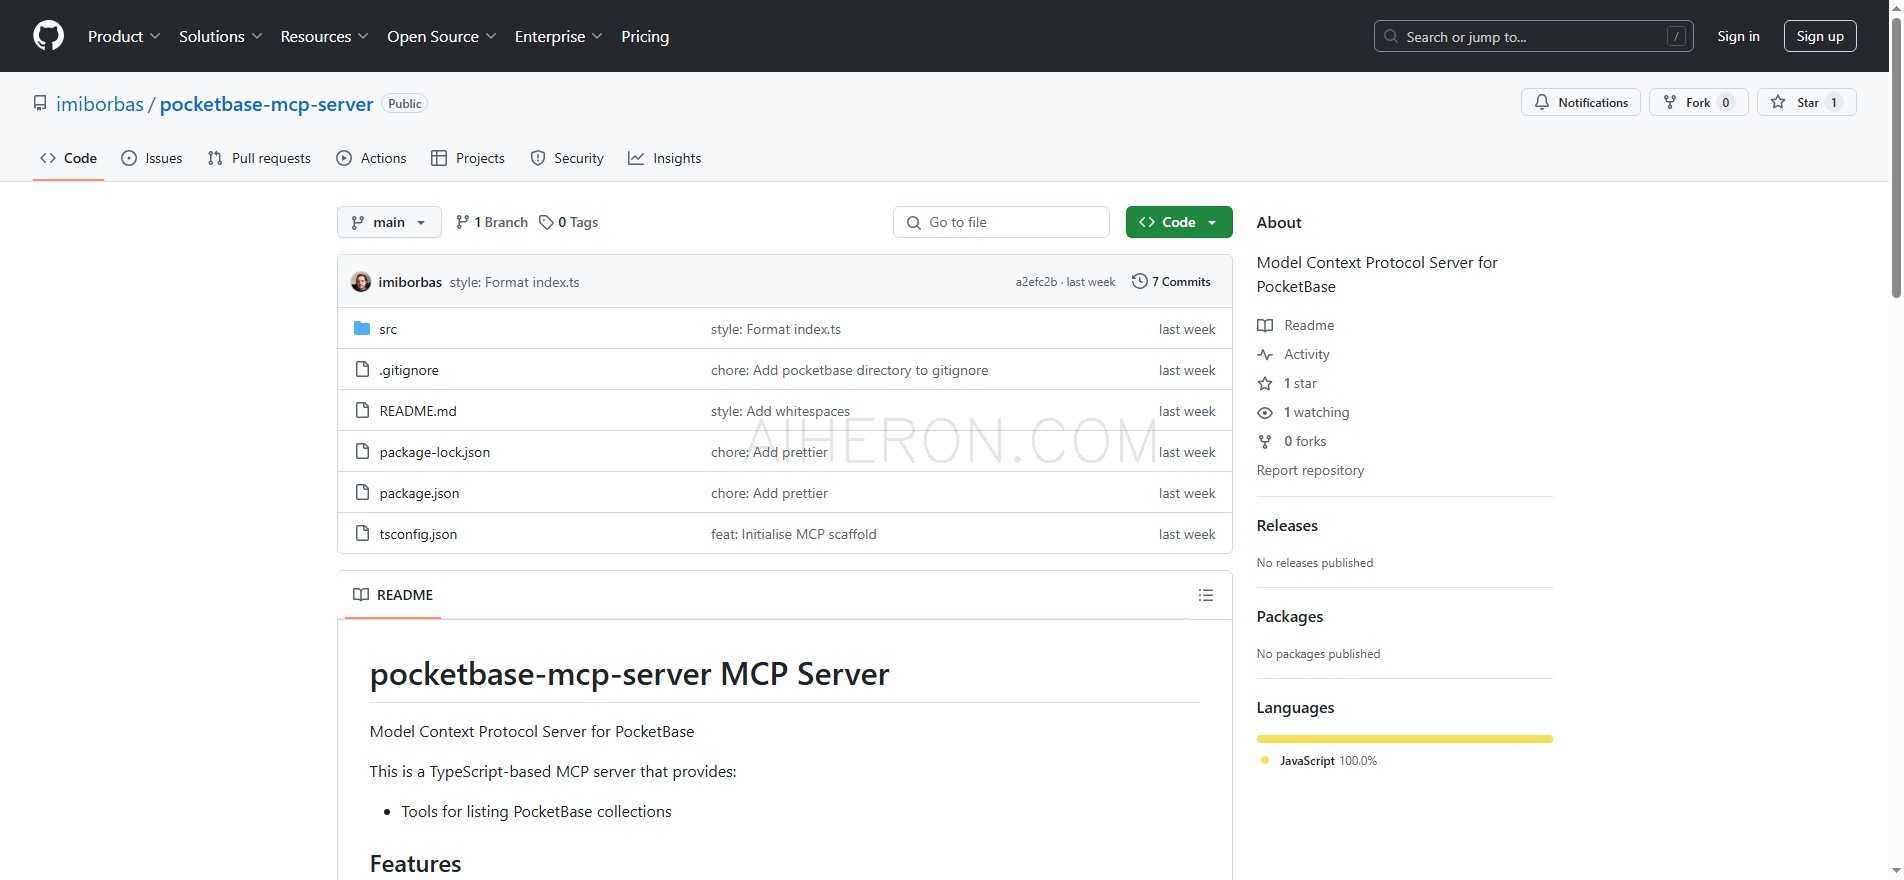1904x880 pixels.
Task: View the 7 Commits history
Action: pyautogui.click(x=1171, y=282)
